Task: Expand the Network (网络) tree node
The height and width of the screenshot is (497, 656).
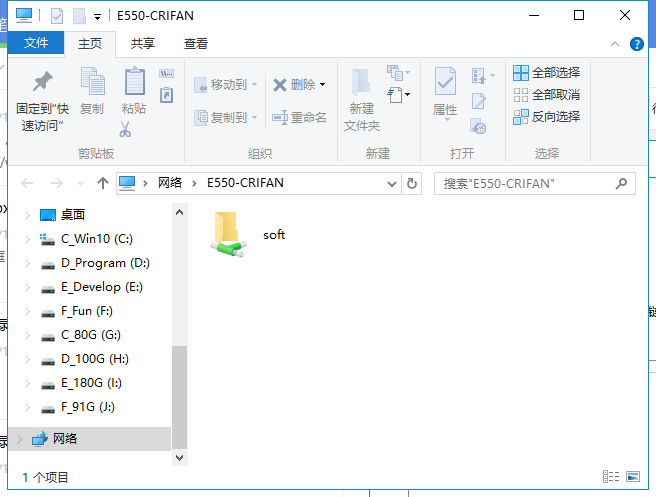Action: click(x=19, y=439)
